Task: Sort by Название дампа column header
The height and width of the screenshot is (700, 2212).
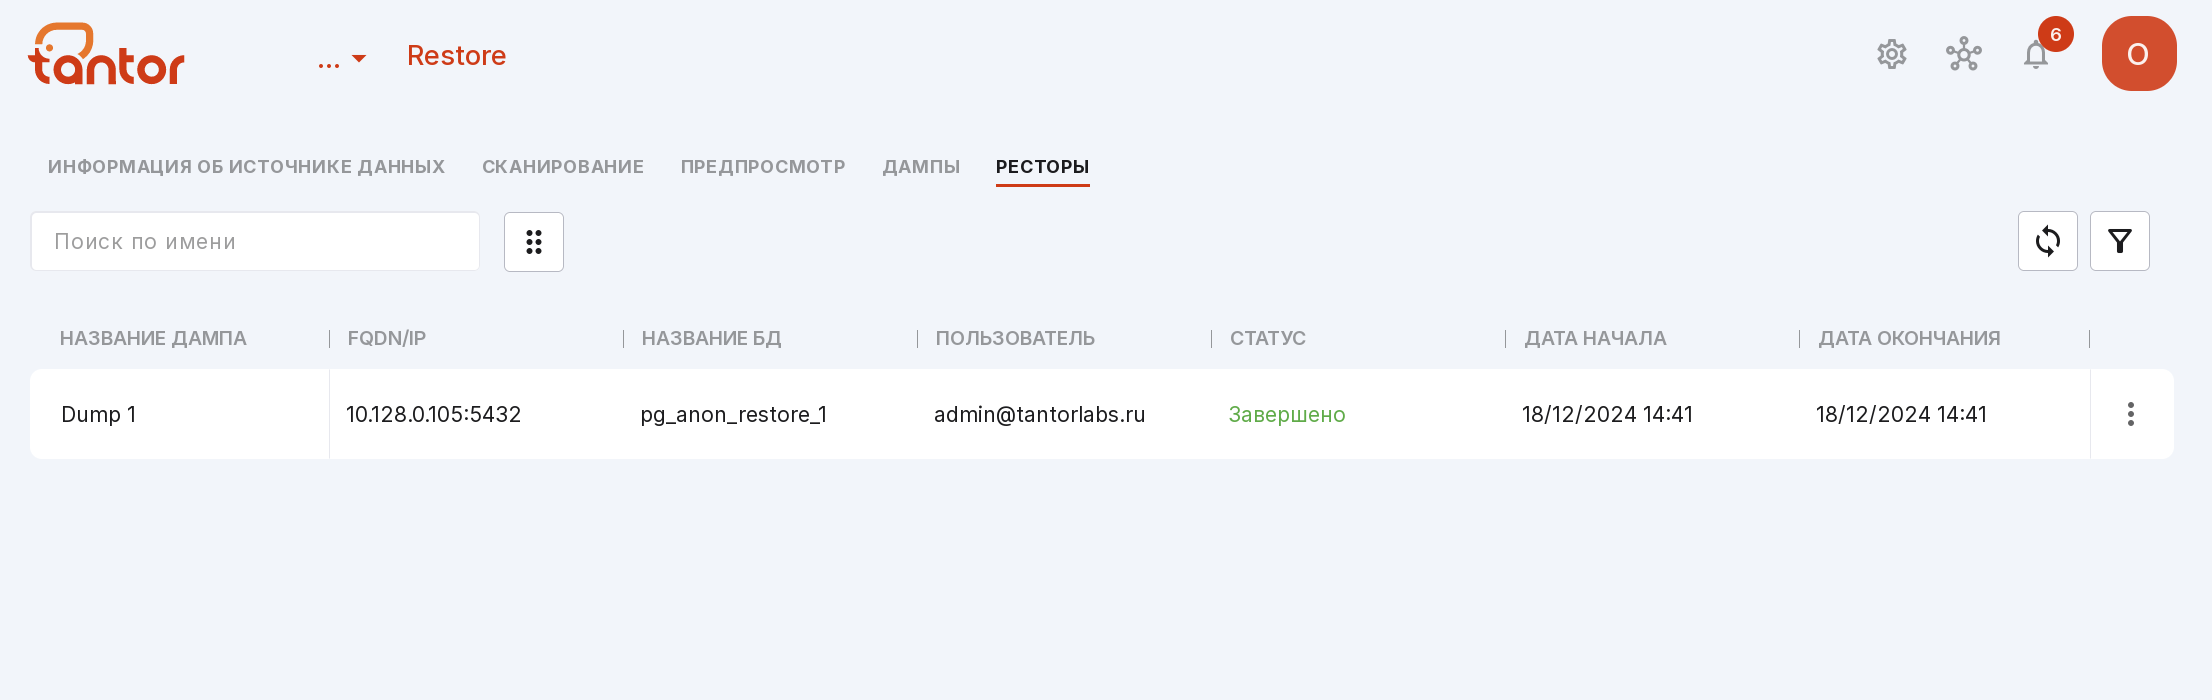Action: point(153,338)
